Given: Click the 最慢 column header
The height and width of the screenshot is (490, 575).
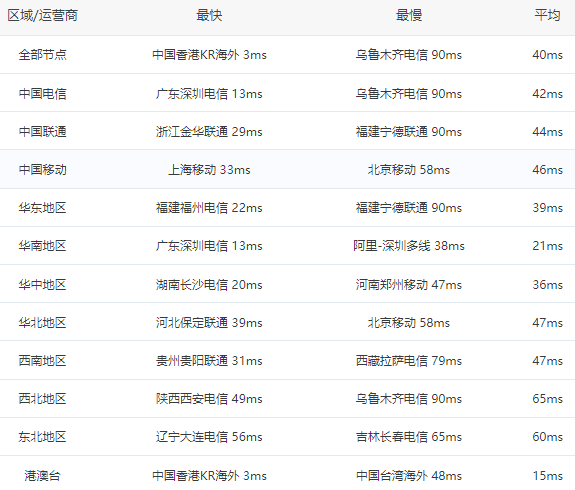Looking at the screenshot, I should (409, 15).
